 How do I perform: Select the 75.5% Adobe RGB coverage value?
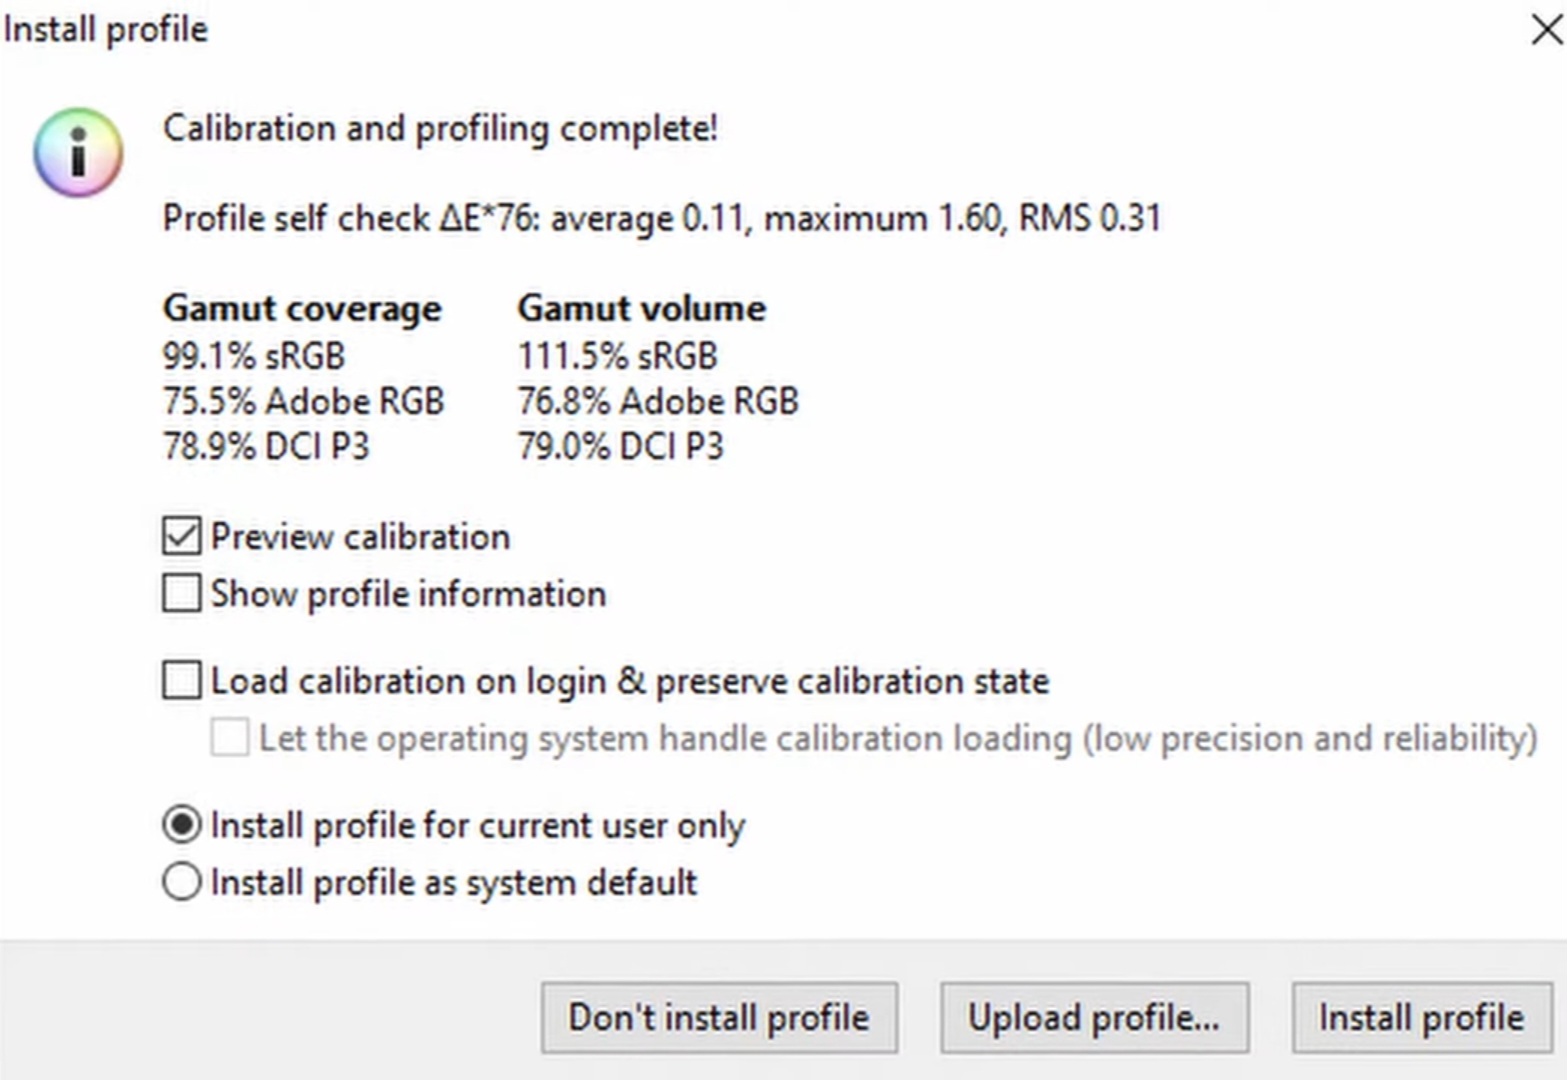(303, 401)
